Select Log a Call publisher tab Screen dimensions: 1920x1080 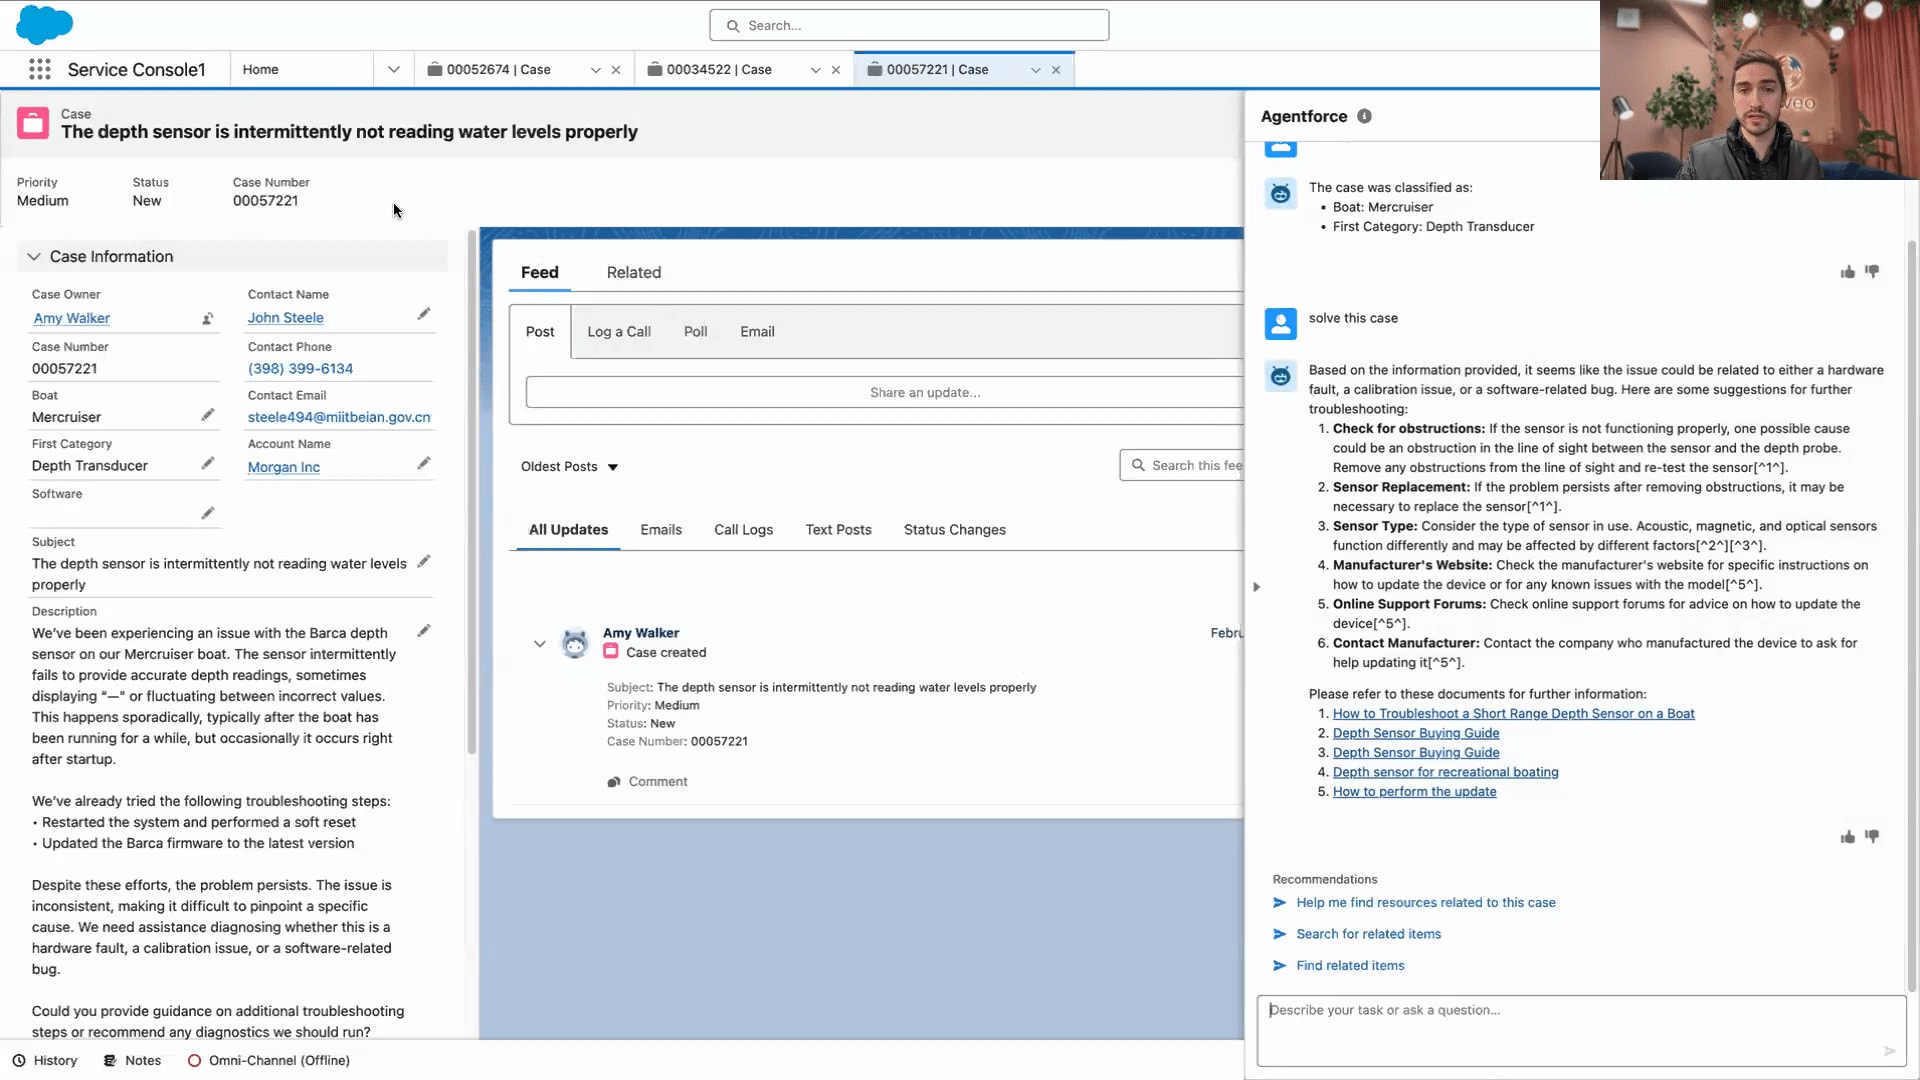coord(619,332)
